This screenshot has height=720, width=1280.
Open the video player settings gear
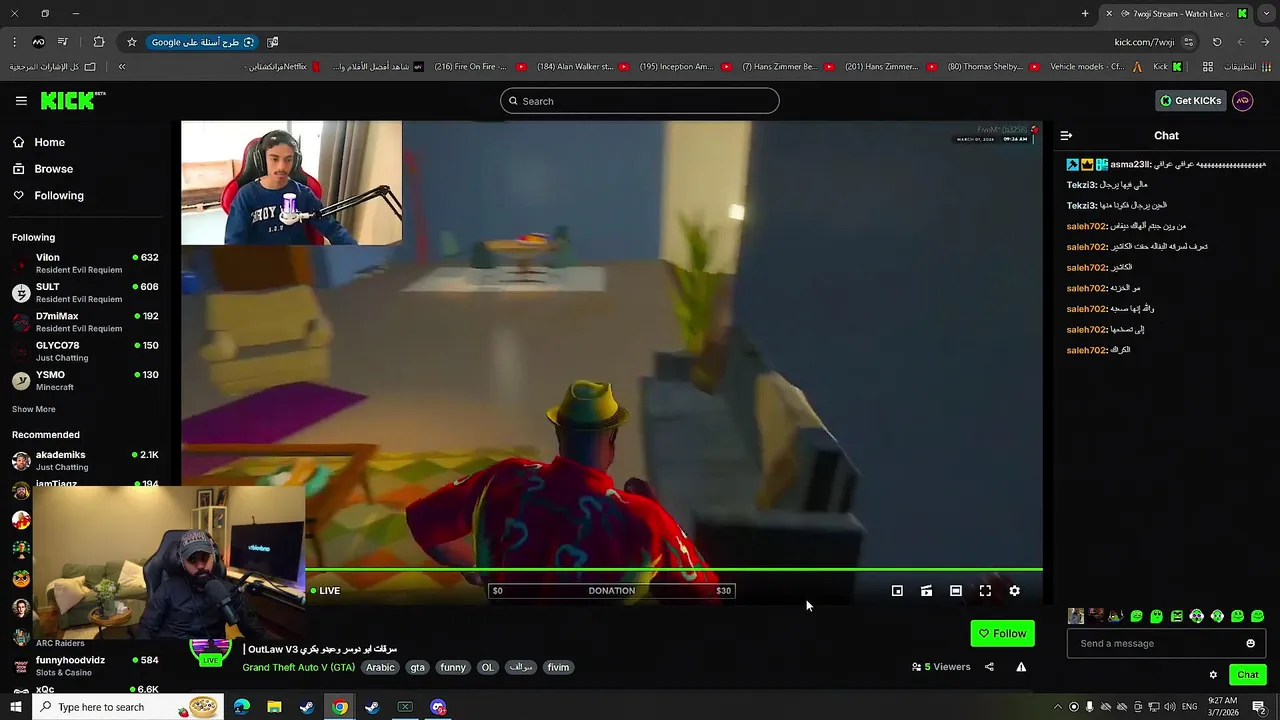[x=1014, y=591]
